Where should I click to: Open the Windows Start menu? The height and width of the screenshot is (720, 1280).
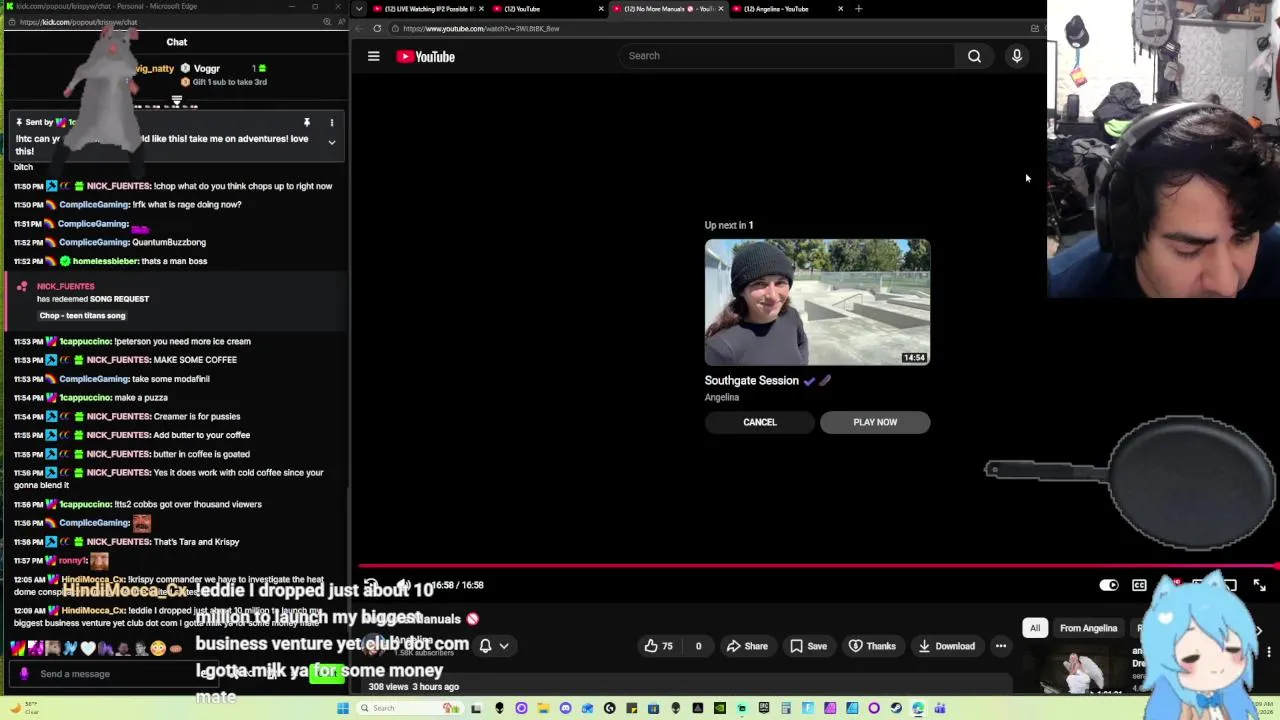point(344,708)
